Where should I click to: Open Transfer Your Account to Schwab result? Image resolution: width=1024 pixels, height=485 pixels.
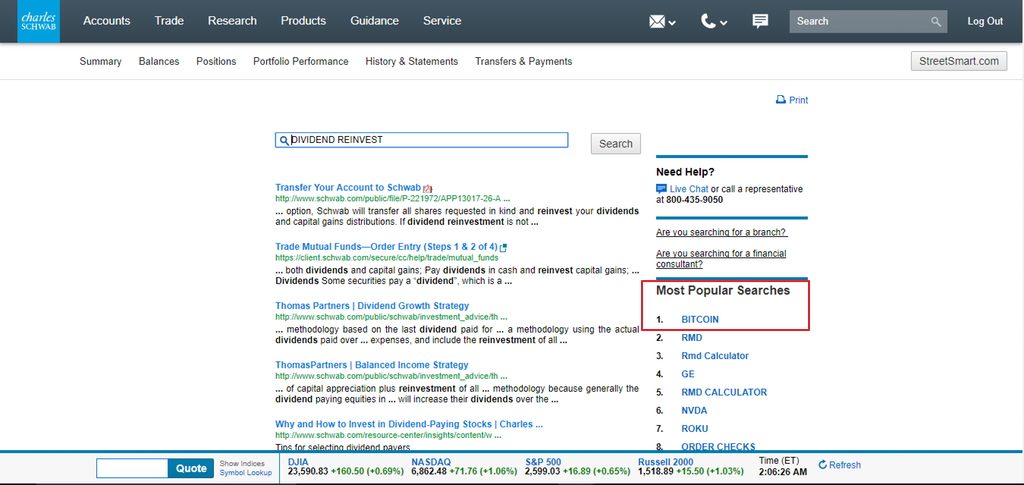tap(348, 187)
